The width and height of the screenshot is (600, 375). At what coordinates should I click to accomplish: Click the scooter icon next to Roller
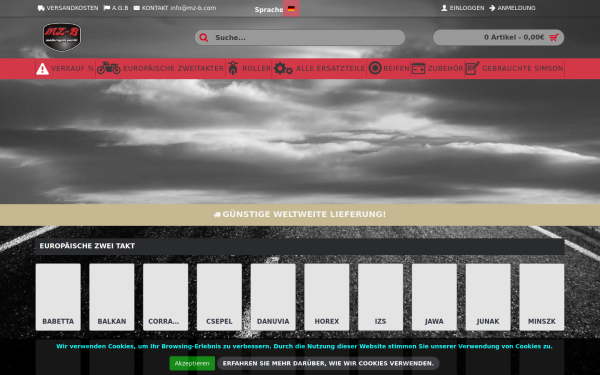pyautogui.click(x=233, y=68)
